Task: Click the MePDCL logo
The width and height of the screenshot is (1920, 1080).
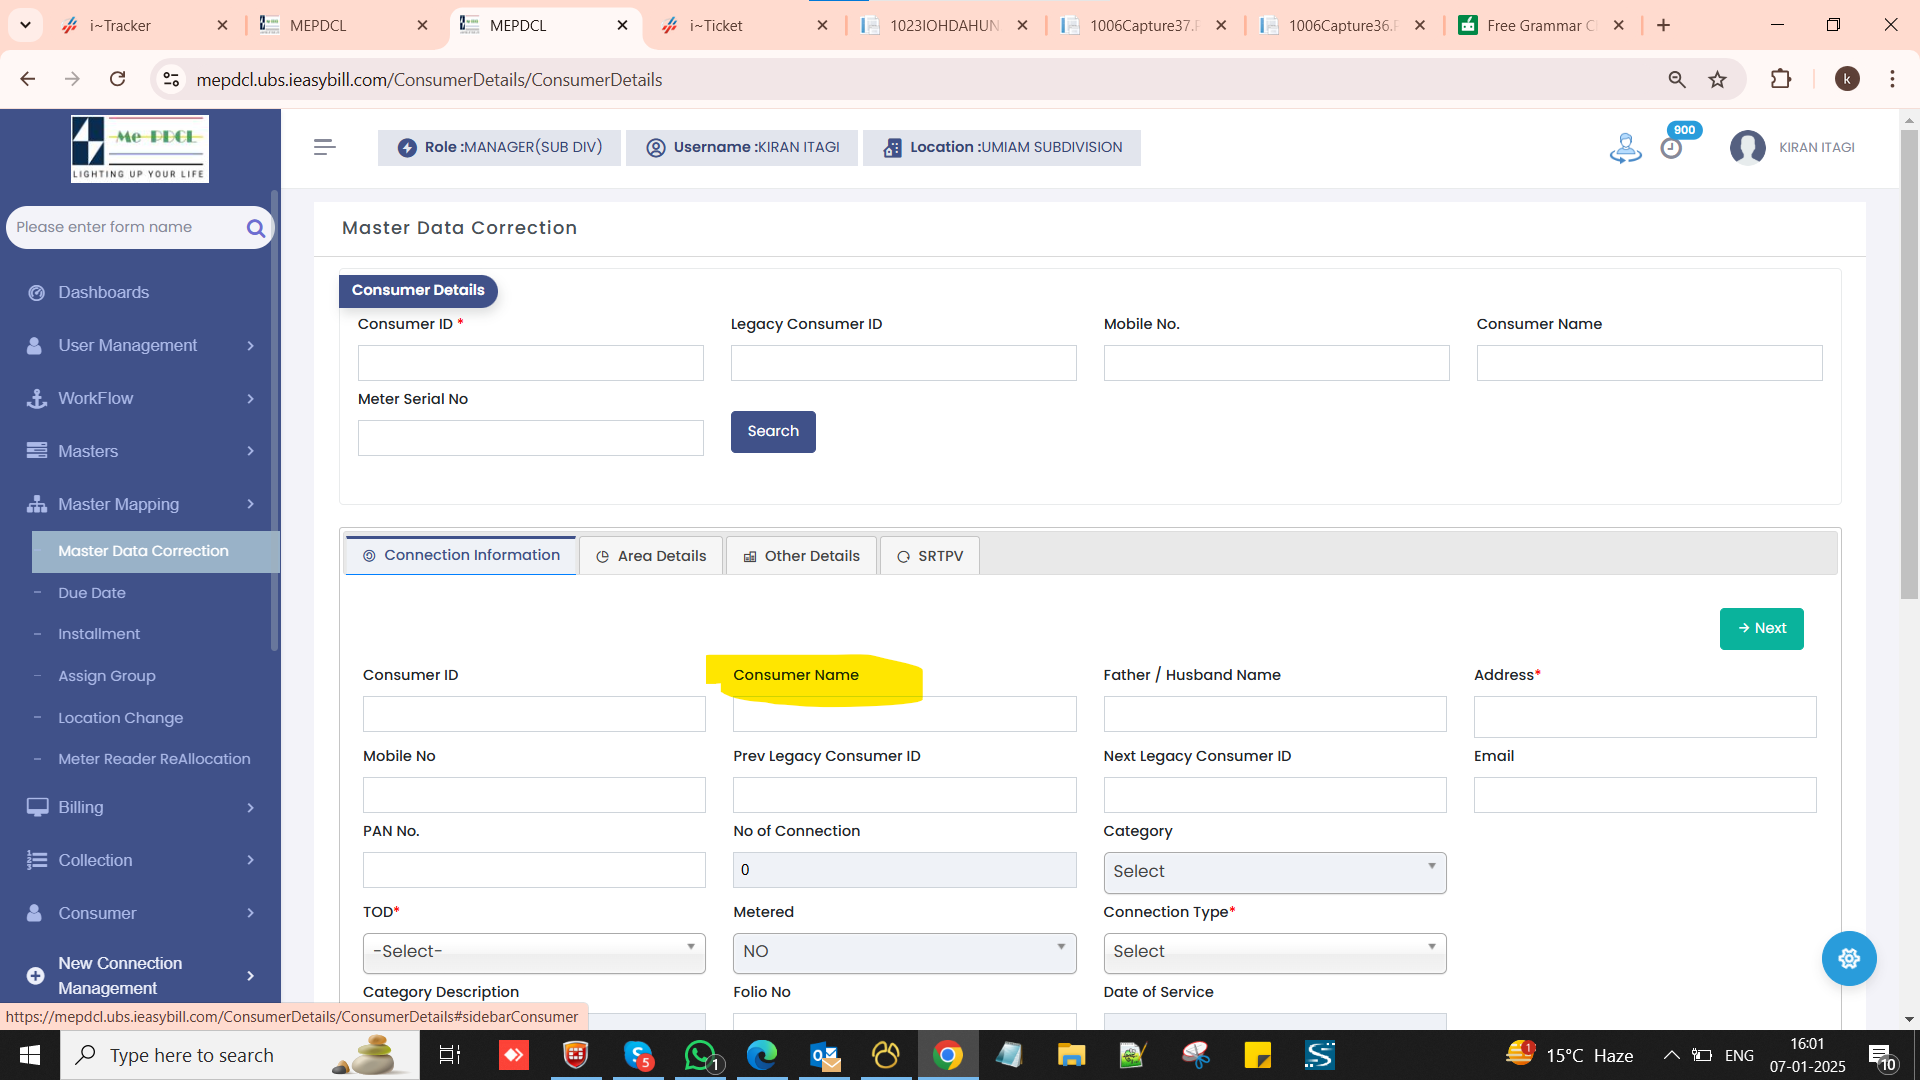Action: (x=140, y=148)
